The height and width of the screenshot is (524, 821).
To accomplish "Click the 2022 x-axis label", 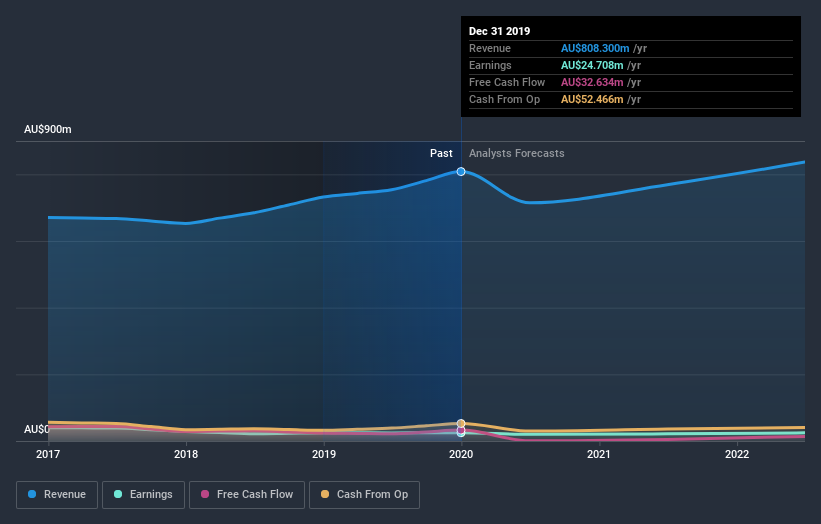I will [x=737, y=454].
